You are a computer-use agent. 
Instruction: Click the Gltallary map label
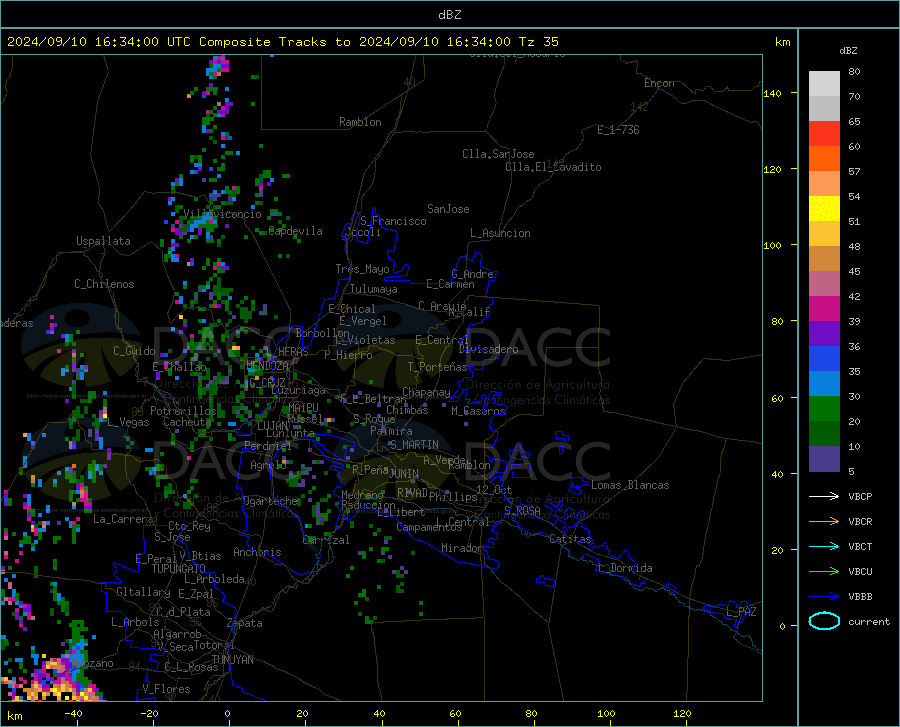(143, 592)
